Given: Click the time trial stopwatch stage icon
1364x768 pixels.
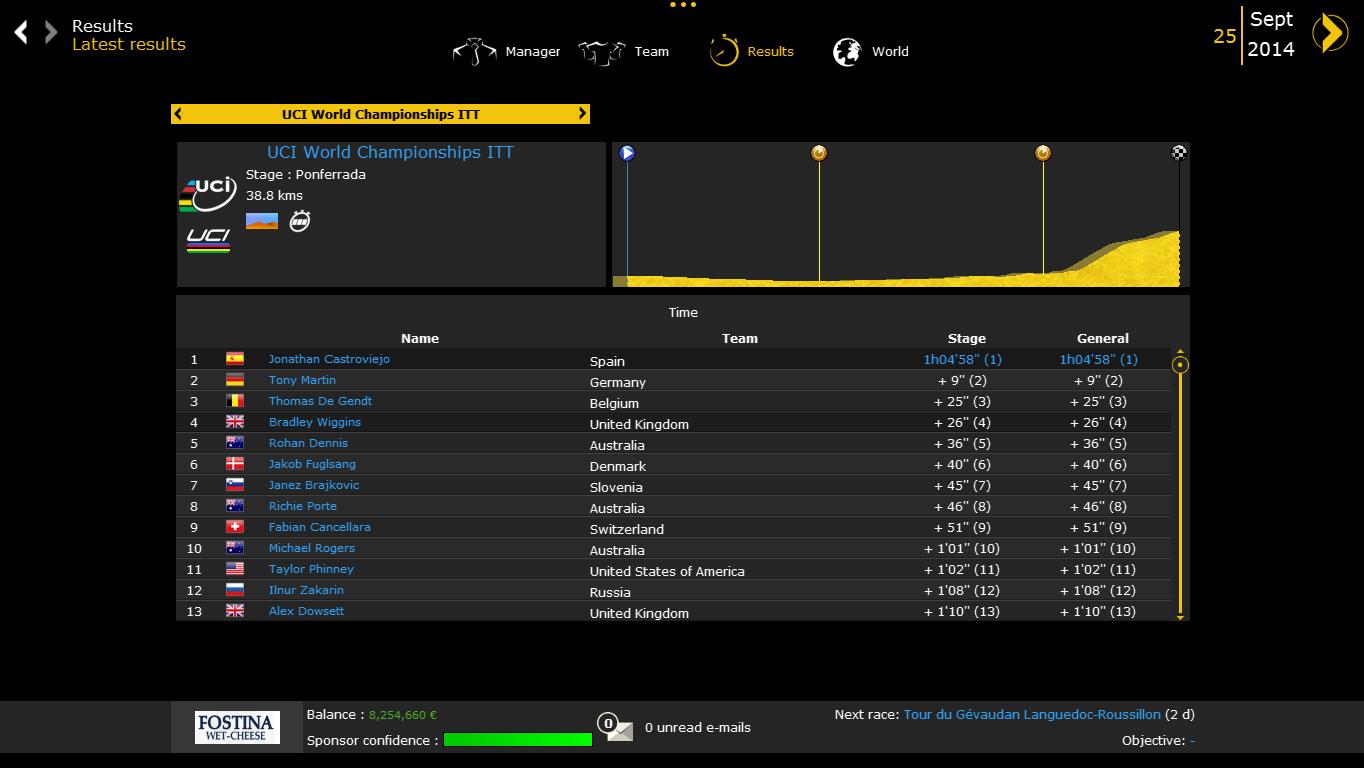Looking at the screenshot, I should pos(299,221).
